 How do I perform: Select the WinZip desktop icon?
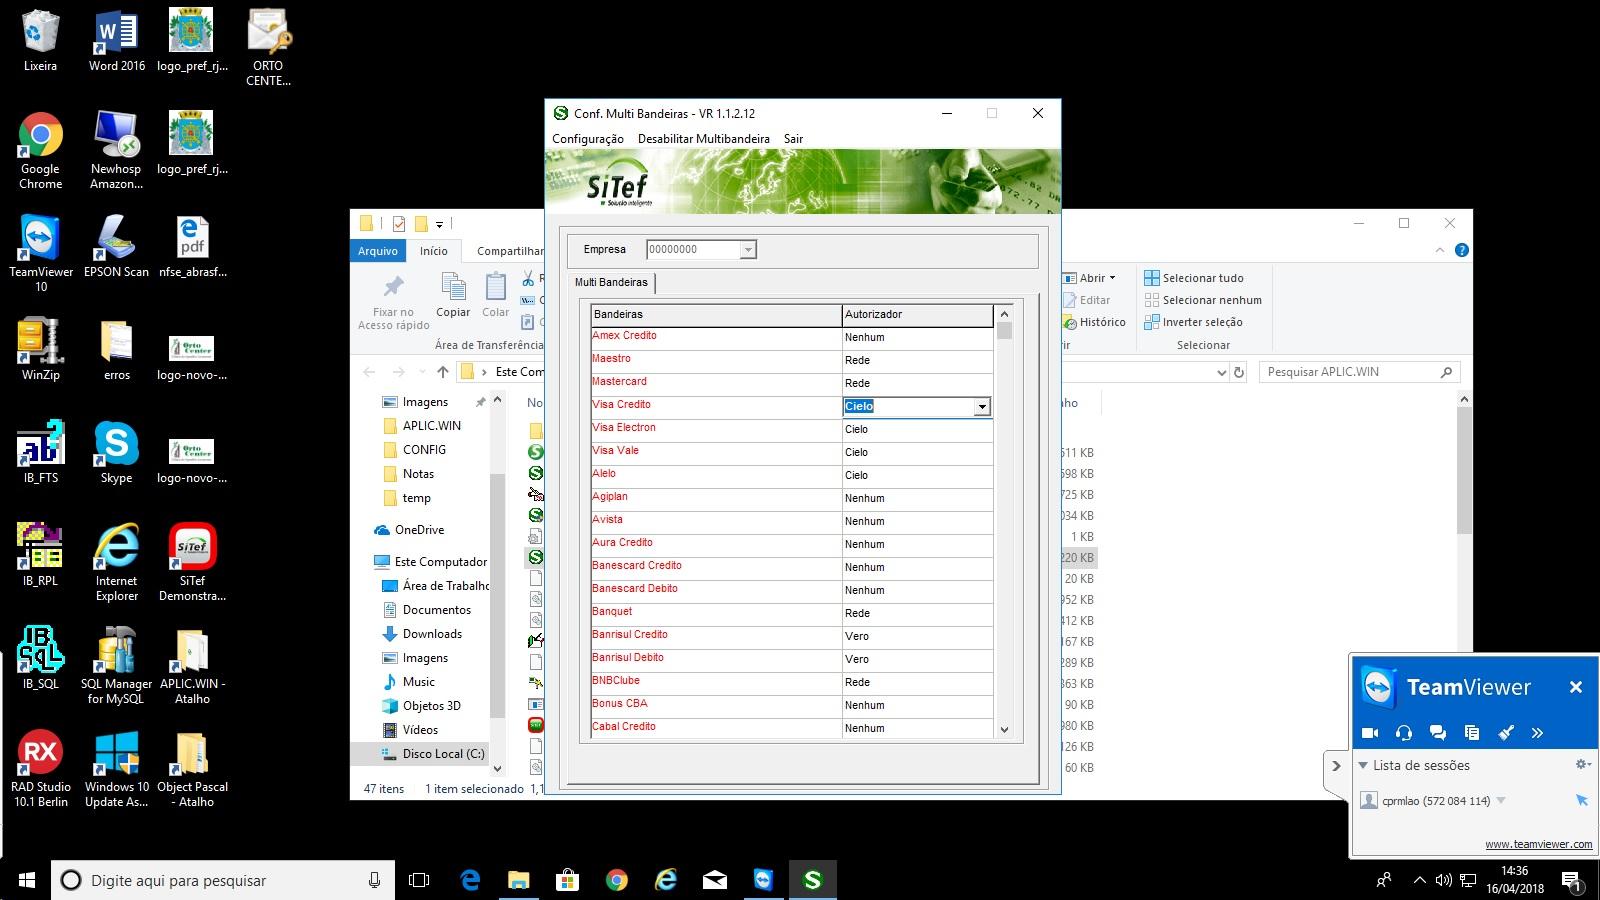(41, 349)
